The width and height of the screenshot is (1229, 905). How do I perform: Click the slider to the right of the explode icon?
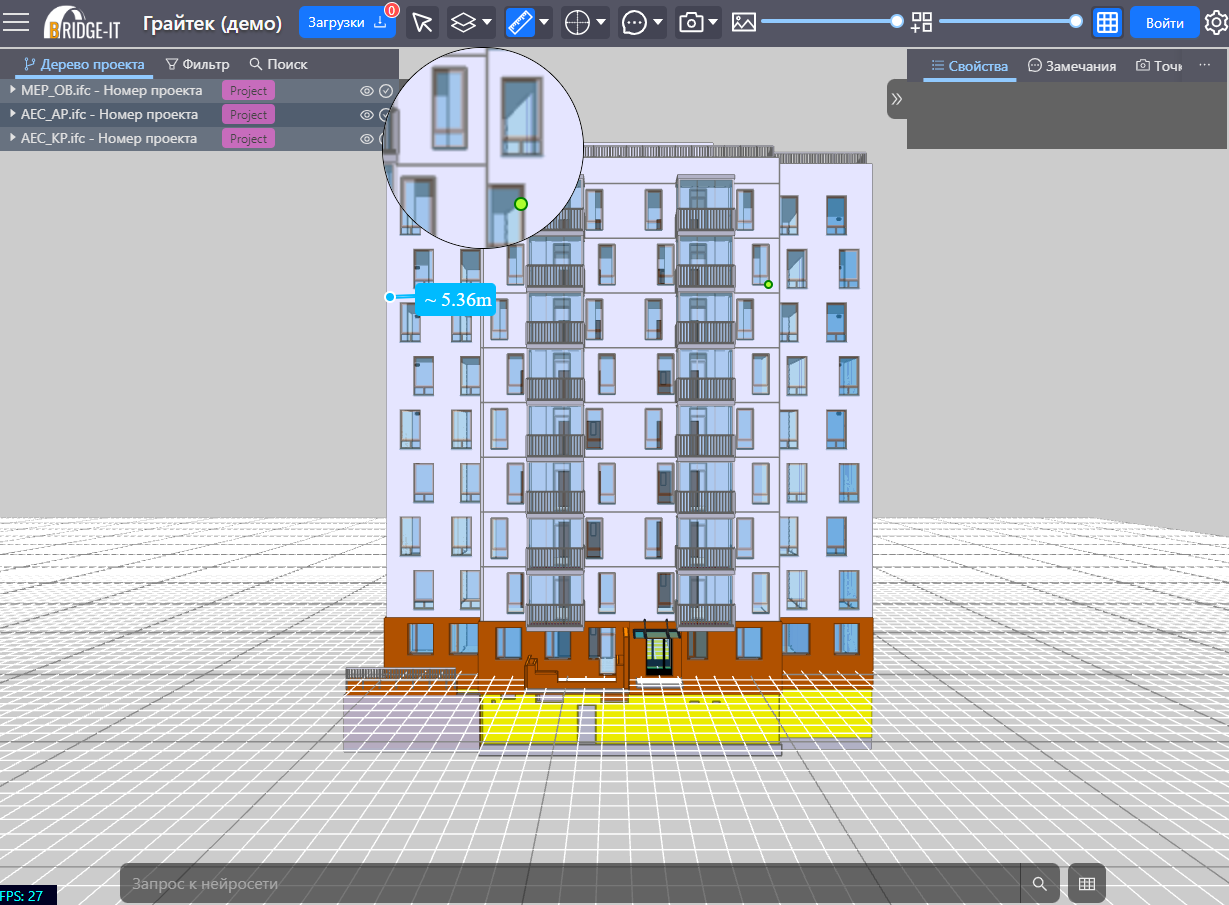(x=1010, y=21)
